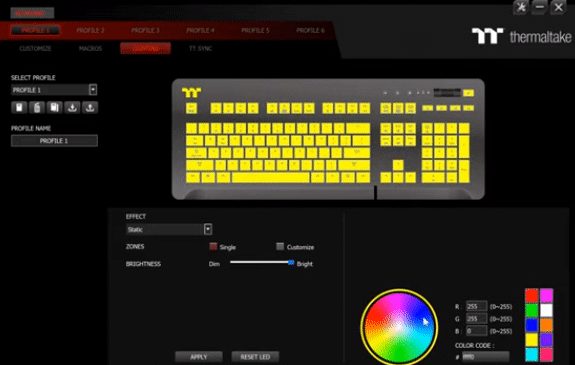575x365 pixels.
Task: Select the Single zone option
Action: coord(213,246)
